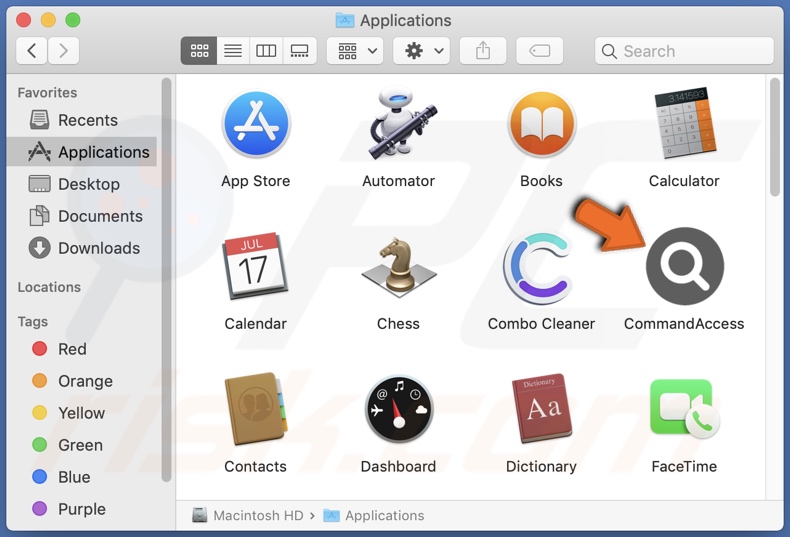Switch to gallery view
The width and height of the screenshot is (790, 537).
300,51
